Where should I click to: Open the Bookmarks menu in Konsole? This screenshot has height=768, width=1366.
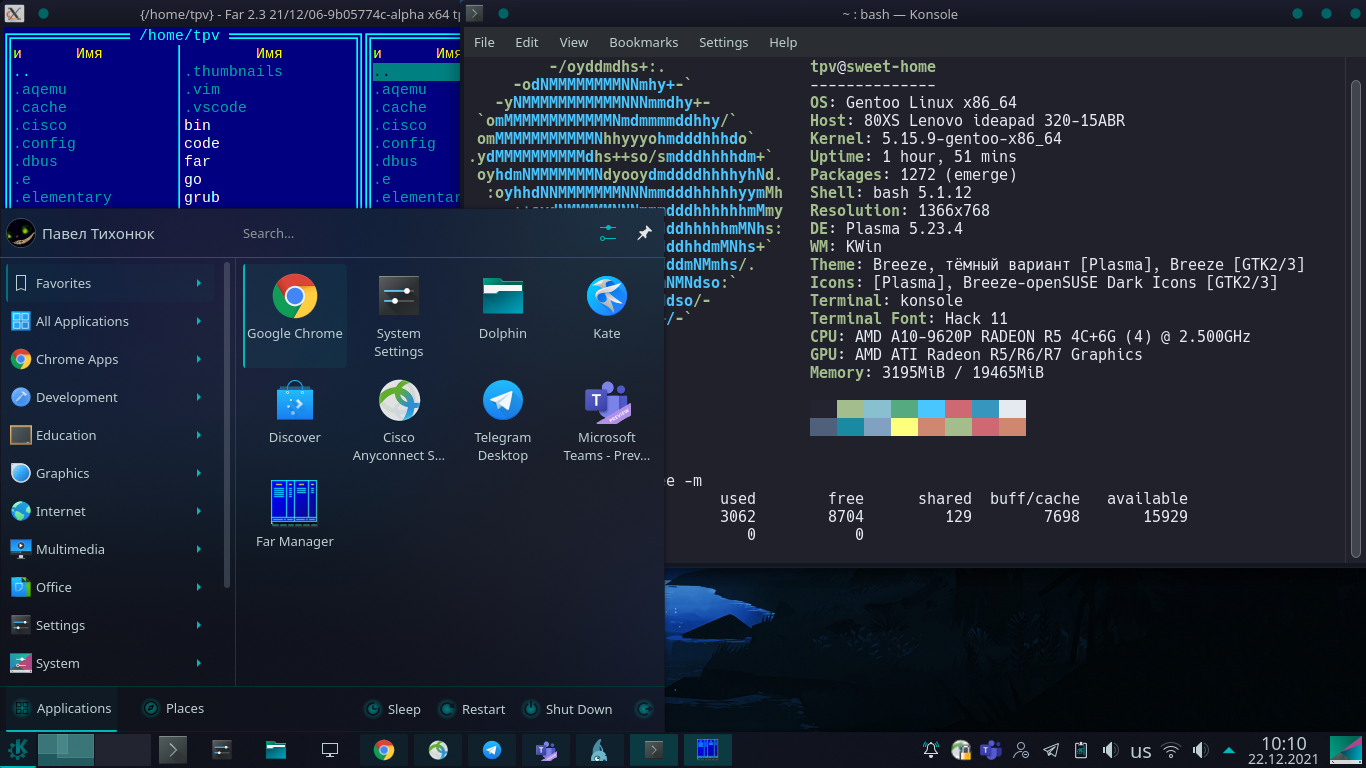643,42
